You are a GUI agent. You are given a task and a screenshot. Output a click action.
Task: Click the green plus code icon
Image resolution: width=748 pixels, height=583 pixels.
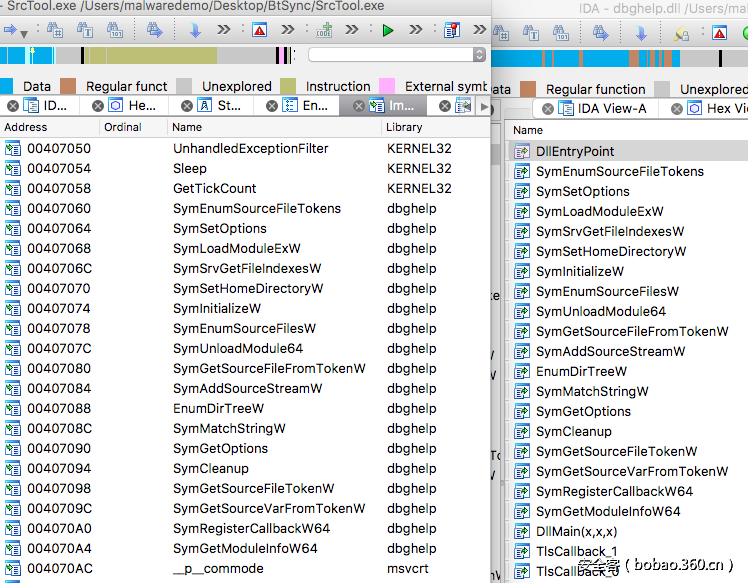point(325,31)
